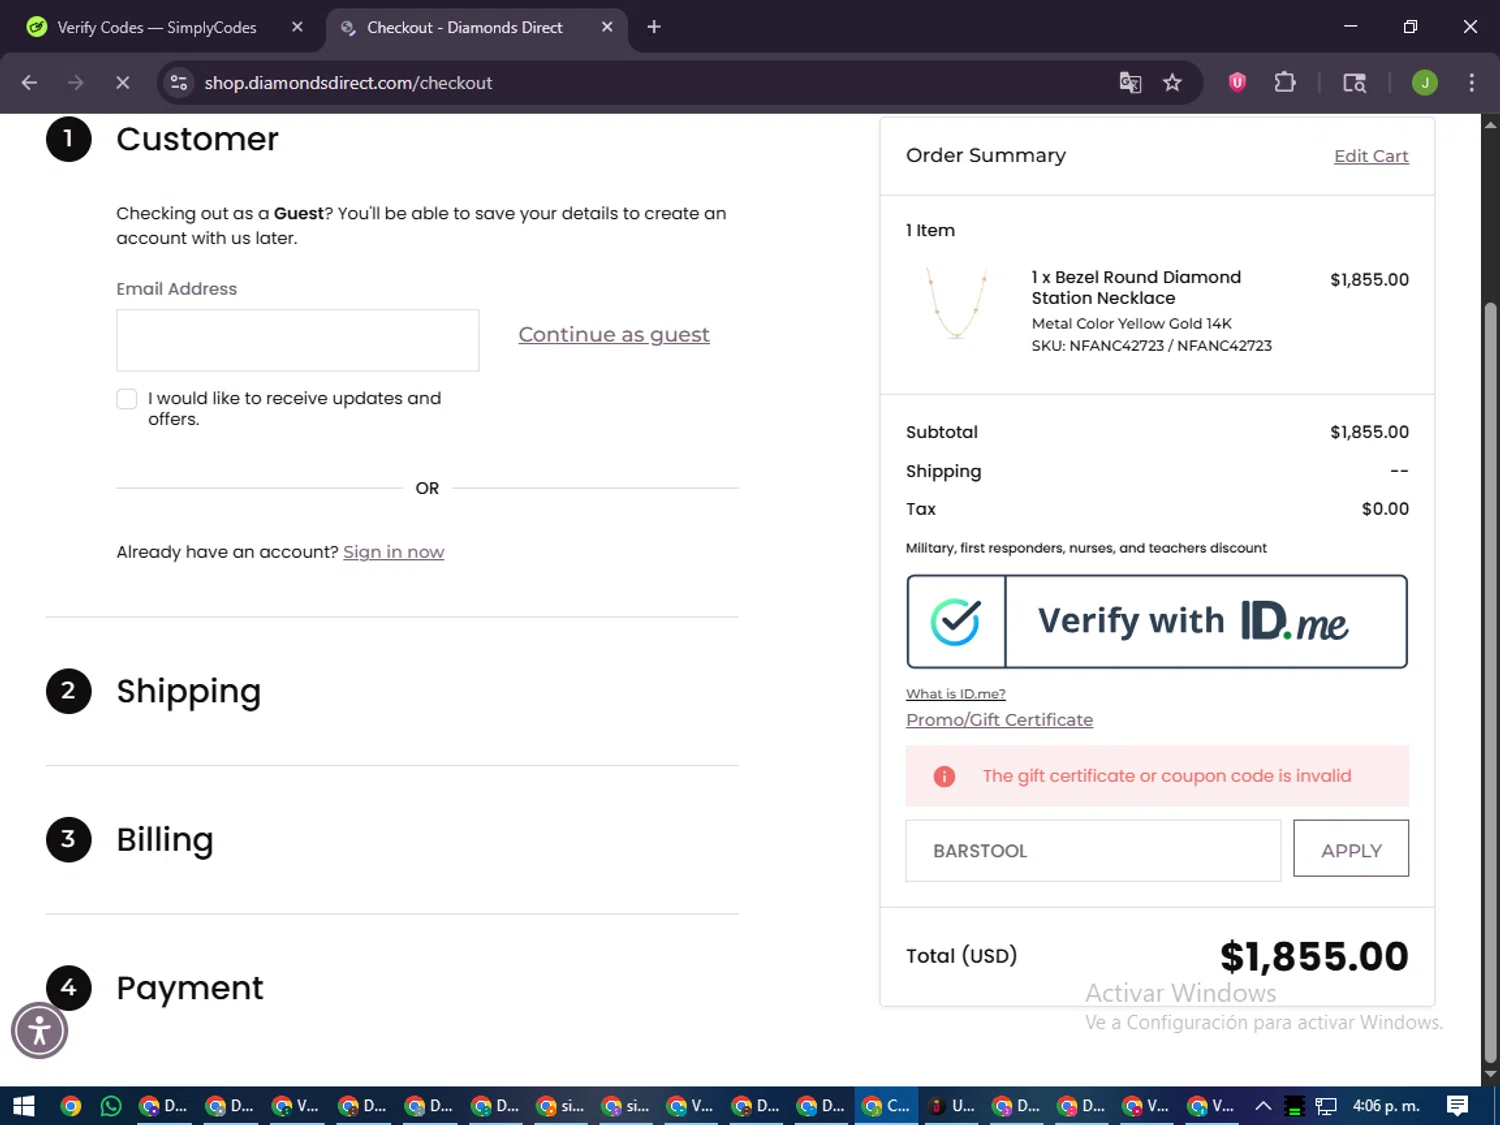Click the APPLY coupon button
The height and width of the screenshot is (1125, 1500).
point(1351,849)
